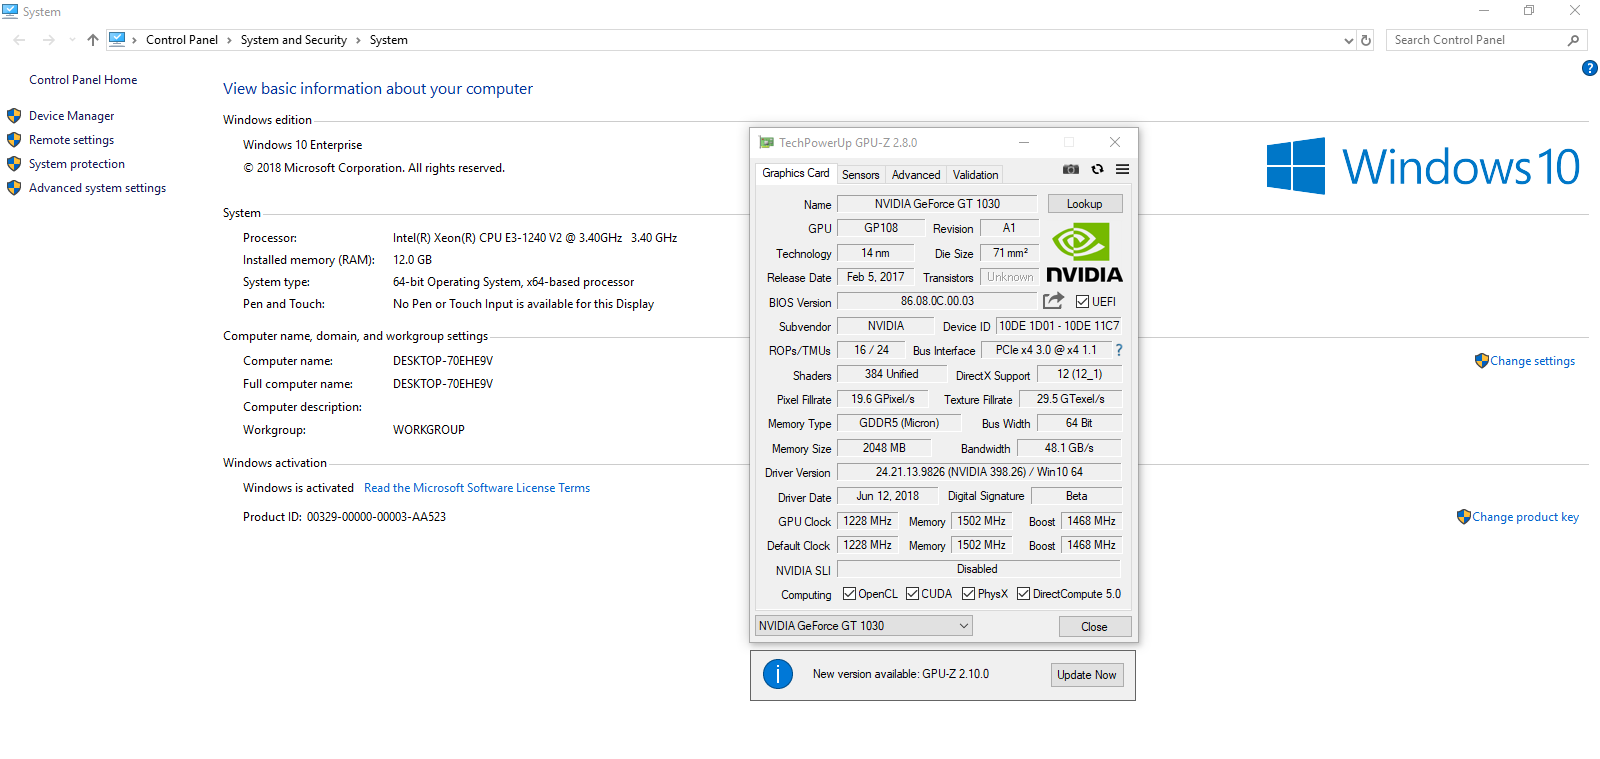Screen dimensions: 1600x759
Task: Open the NVIDIA GeForce GT 1030 dropdown
Action: coord(863,626)
